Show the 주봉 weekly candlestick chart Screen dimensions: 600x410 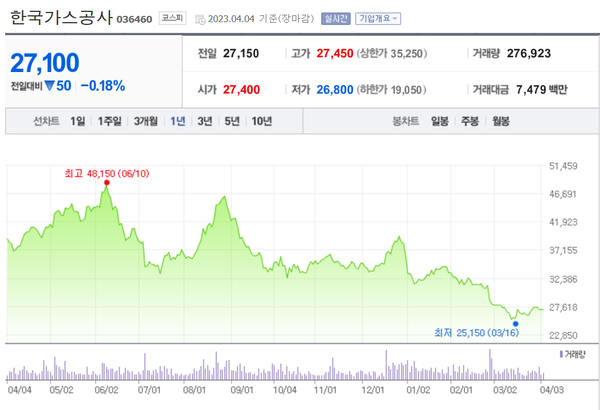(x=469, y=122)
